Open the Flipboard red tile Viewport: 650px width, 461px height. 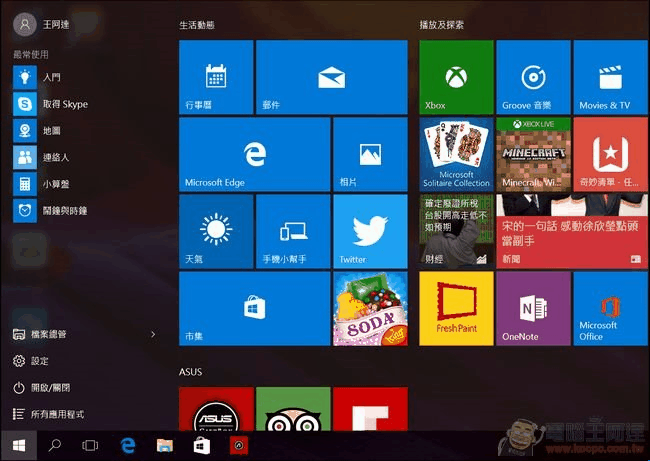370,409
